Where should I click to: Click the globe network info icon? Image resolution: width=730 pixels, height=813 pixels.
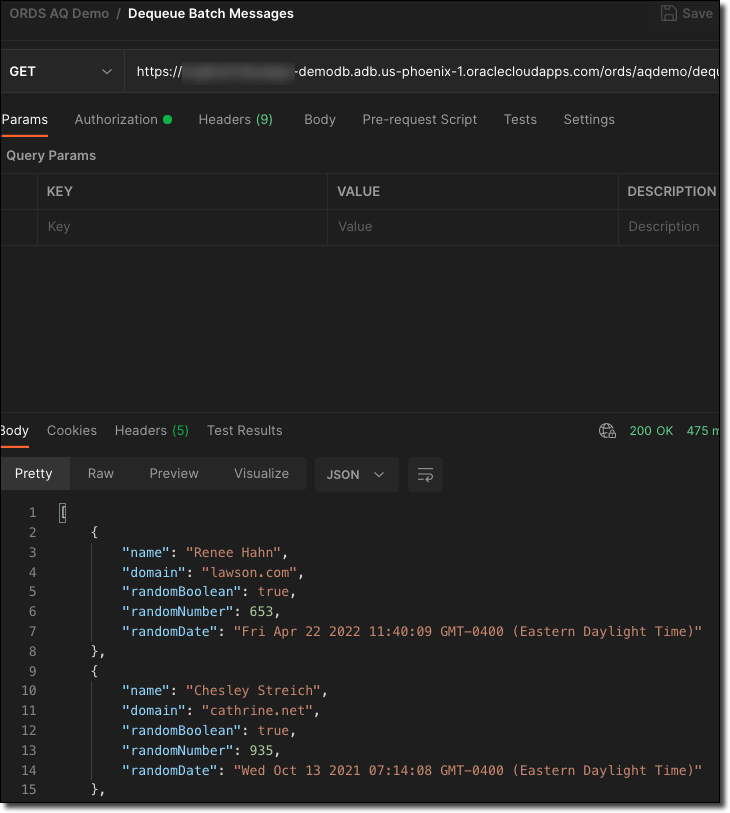(607, 431)
